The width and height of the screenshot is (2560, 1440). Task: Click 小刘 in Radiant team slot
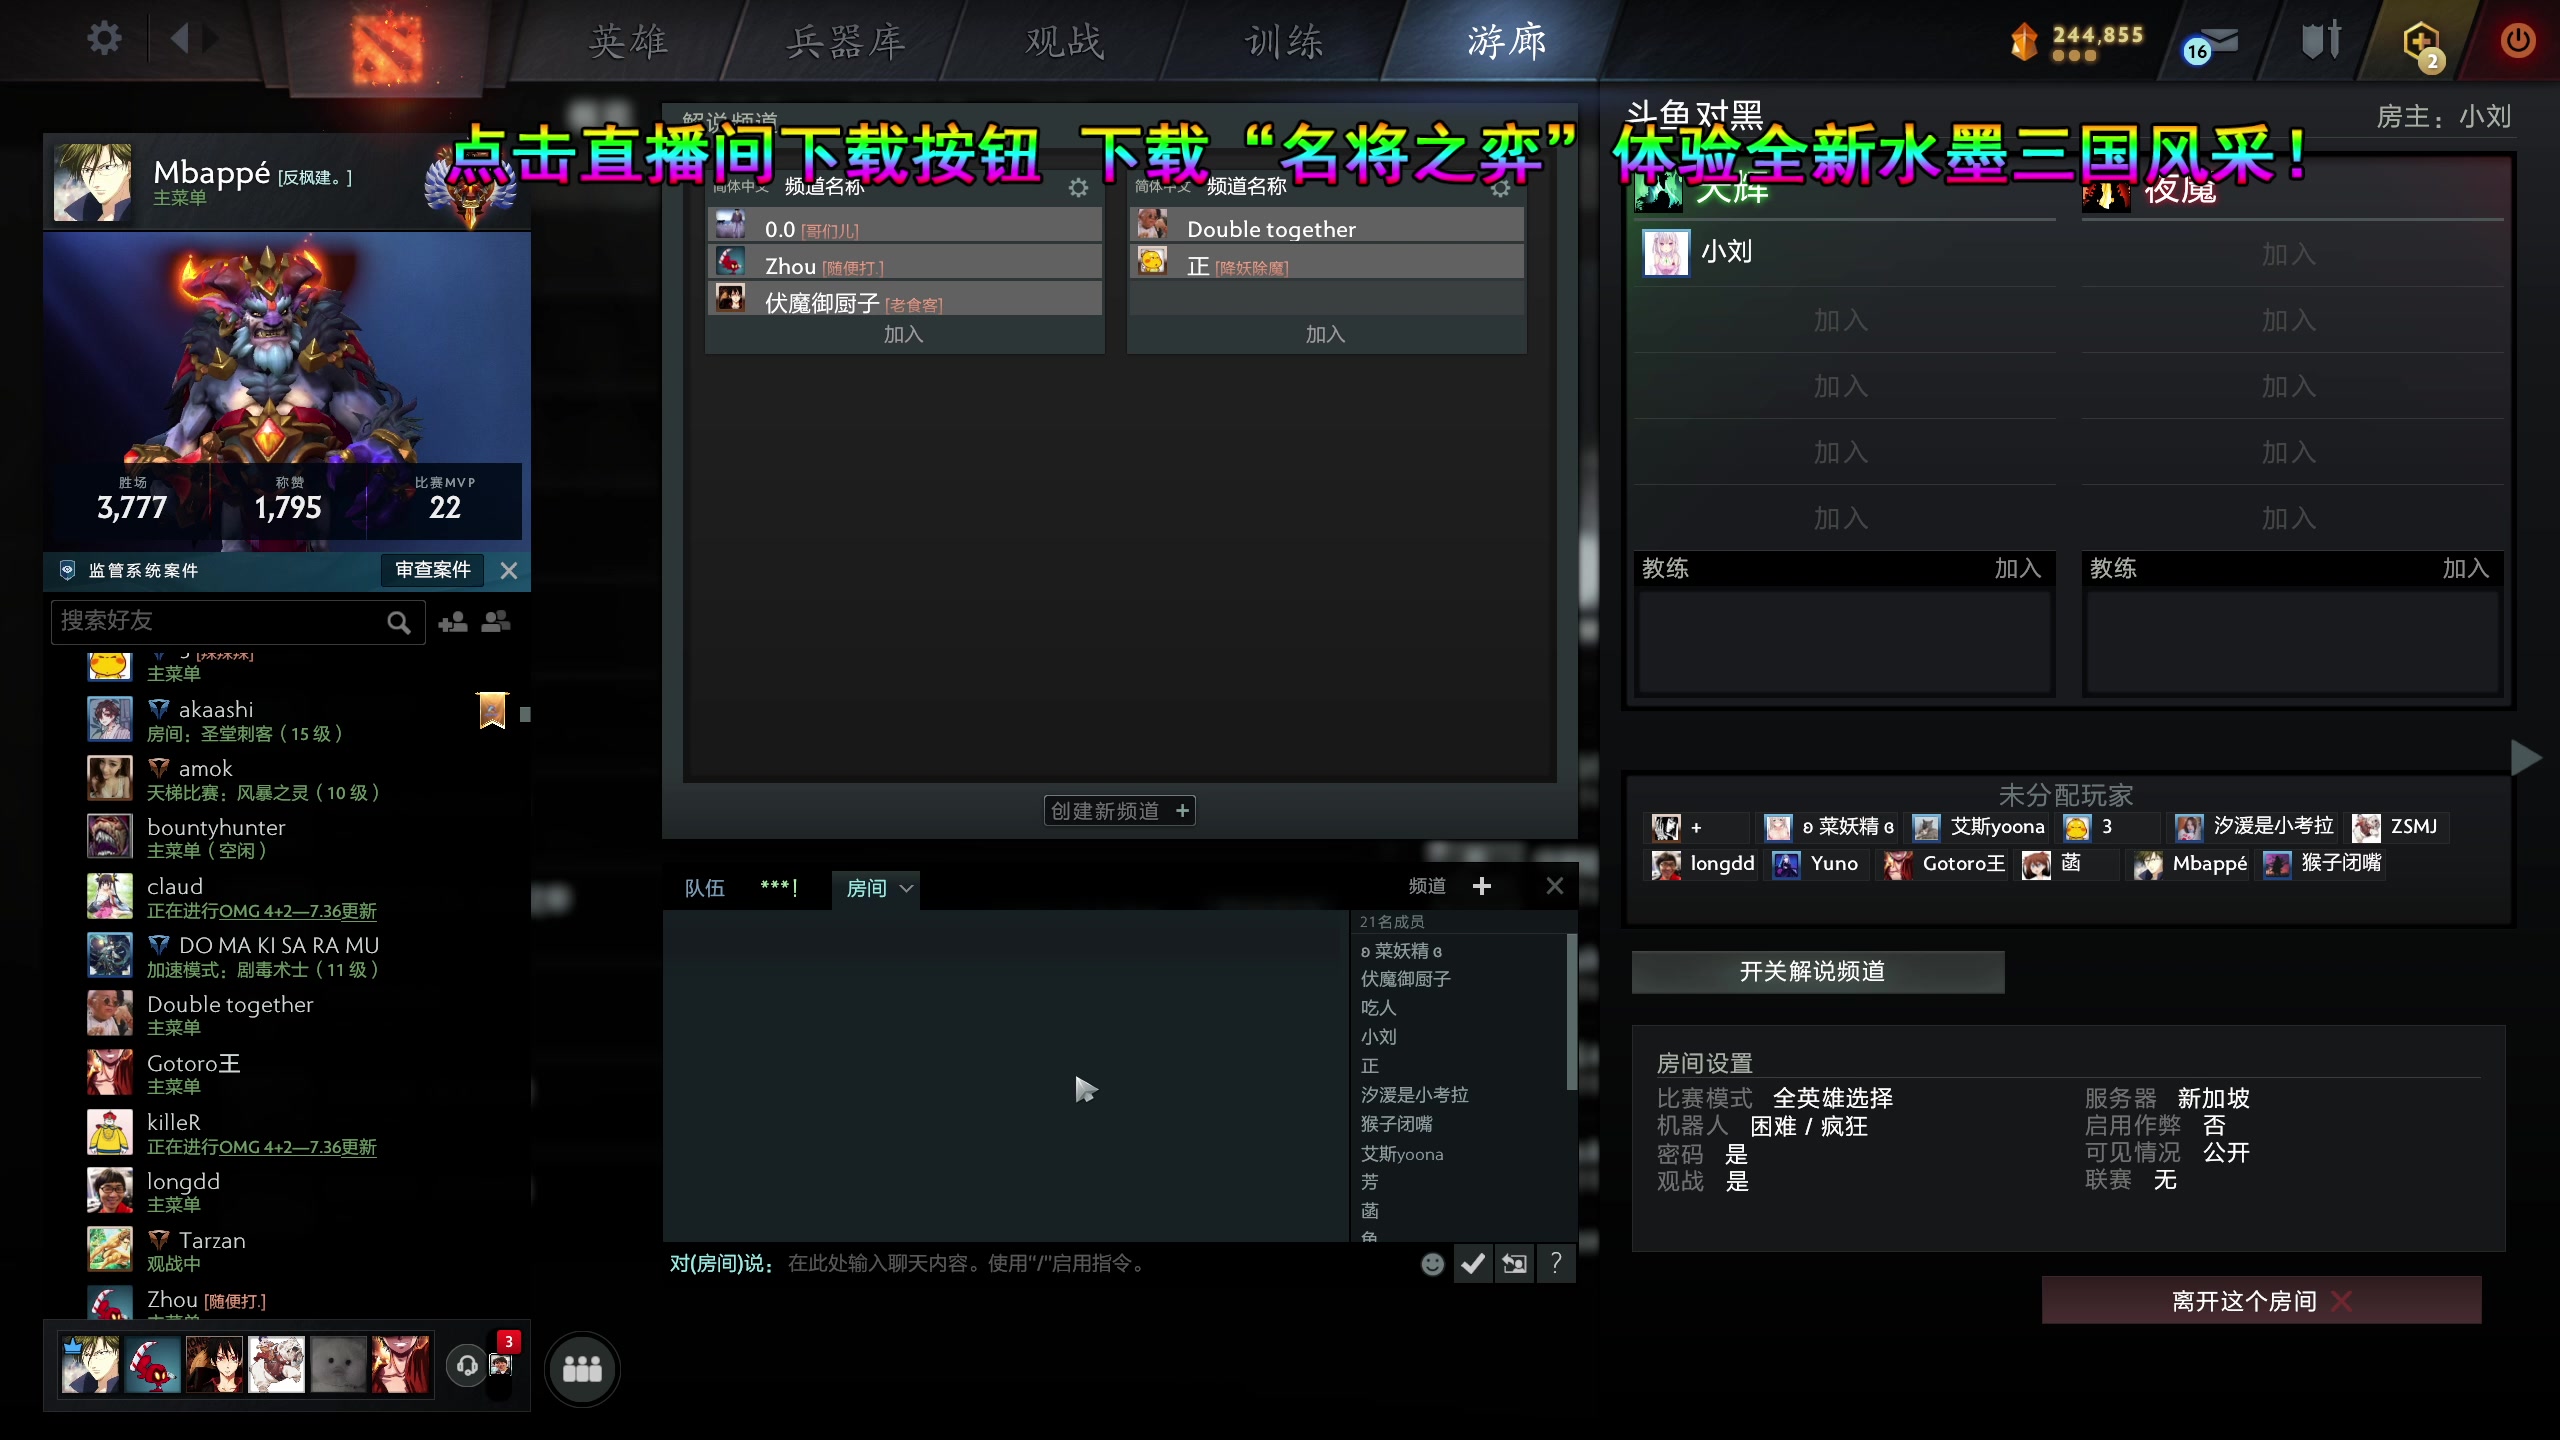[x=1845, y=253]
